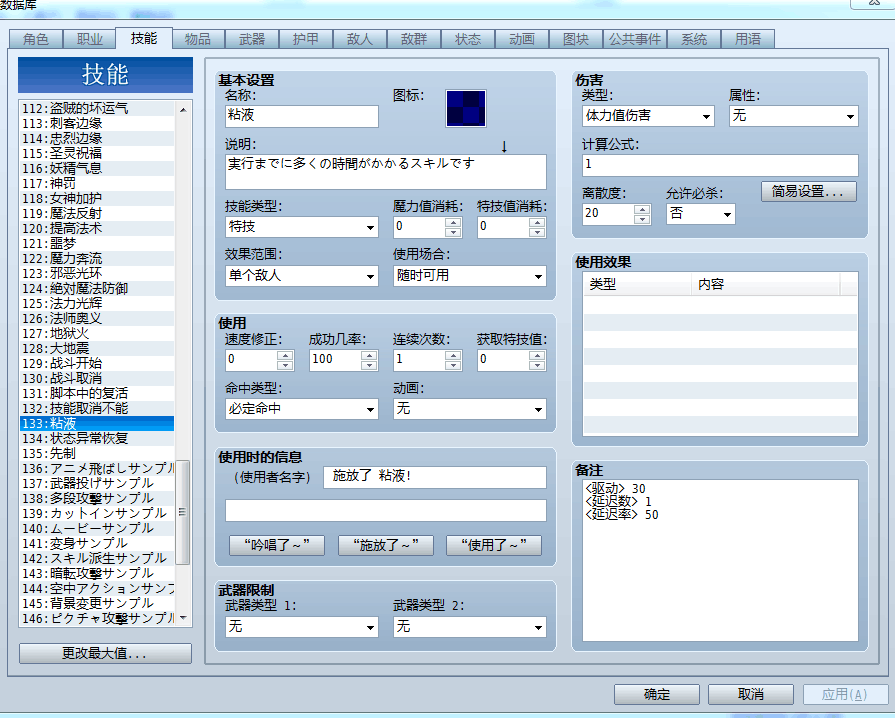Image resolution: width=895 pixels, height=718 pixels.
Task: Select skill 135:先制
Action: coord(97,453)
